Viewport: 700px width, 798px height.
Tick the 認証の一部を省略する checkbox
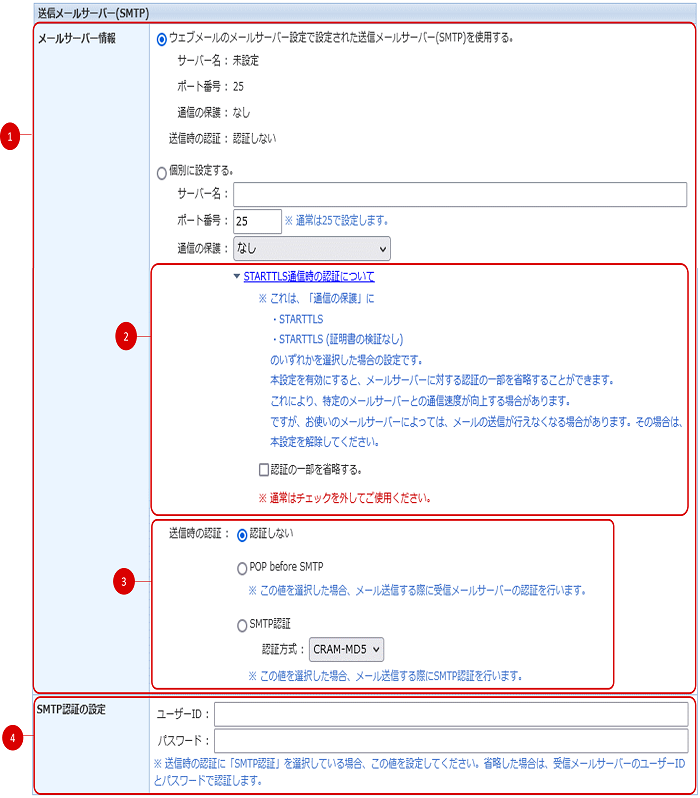click(x=264, y=469)
